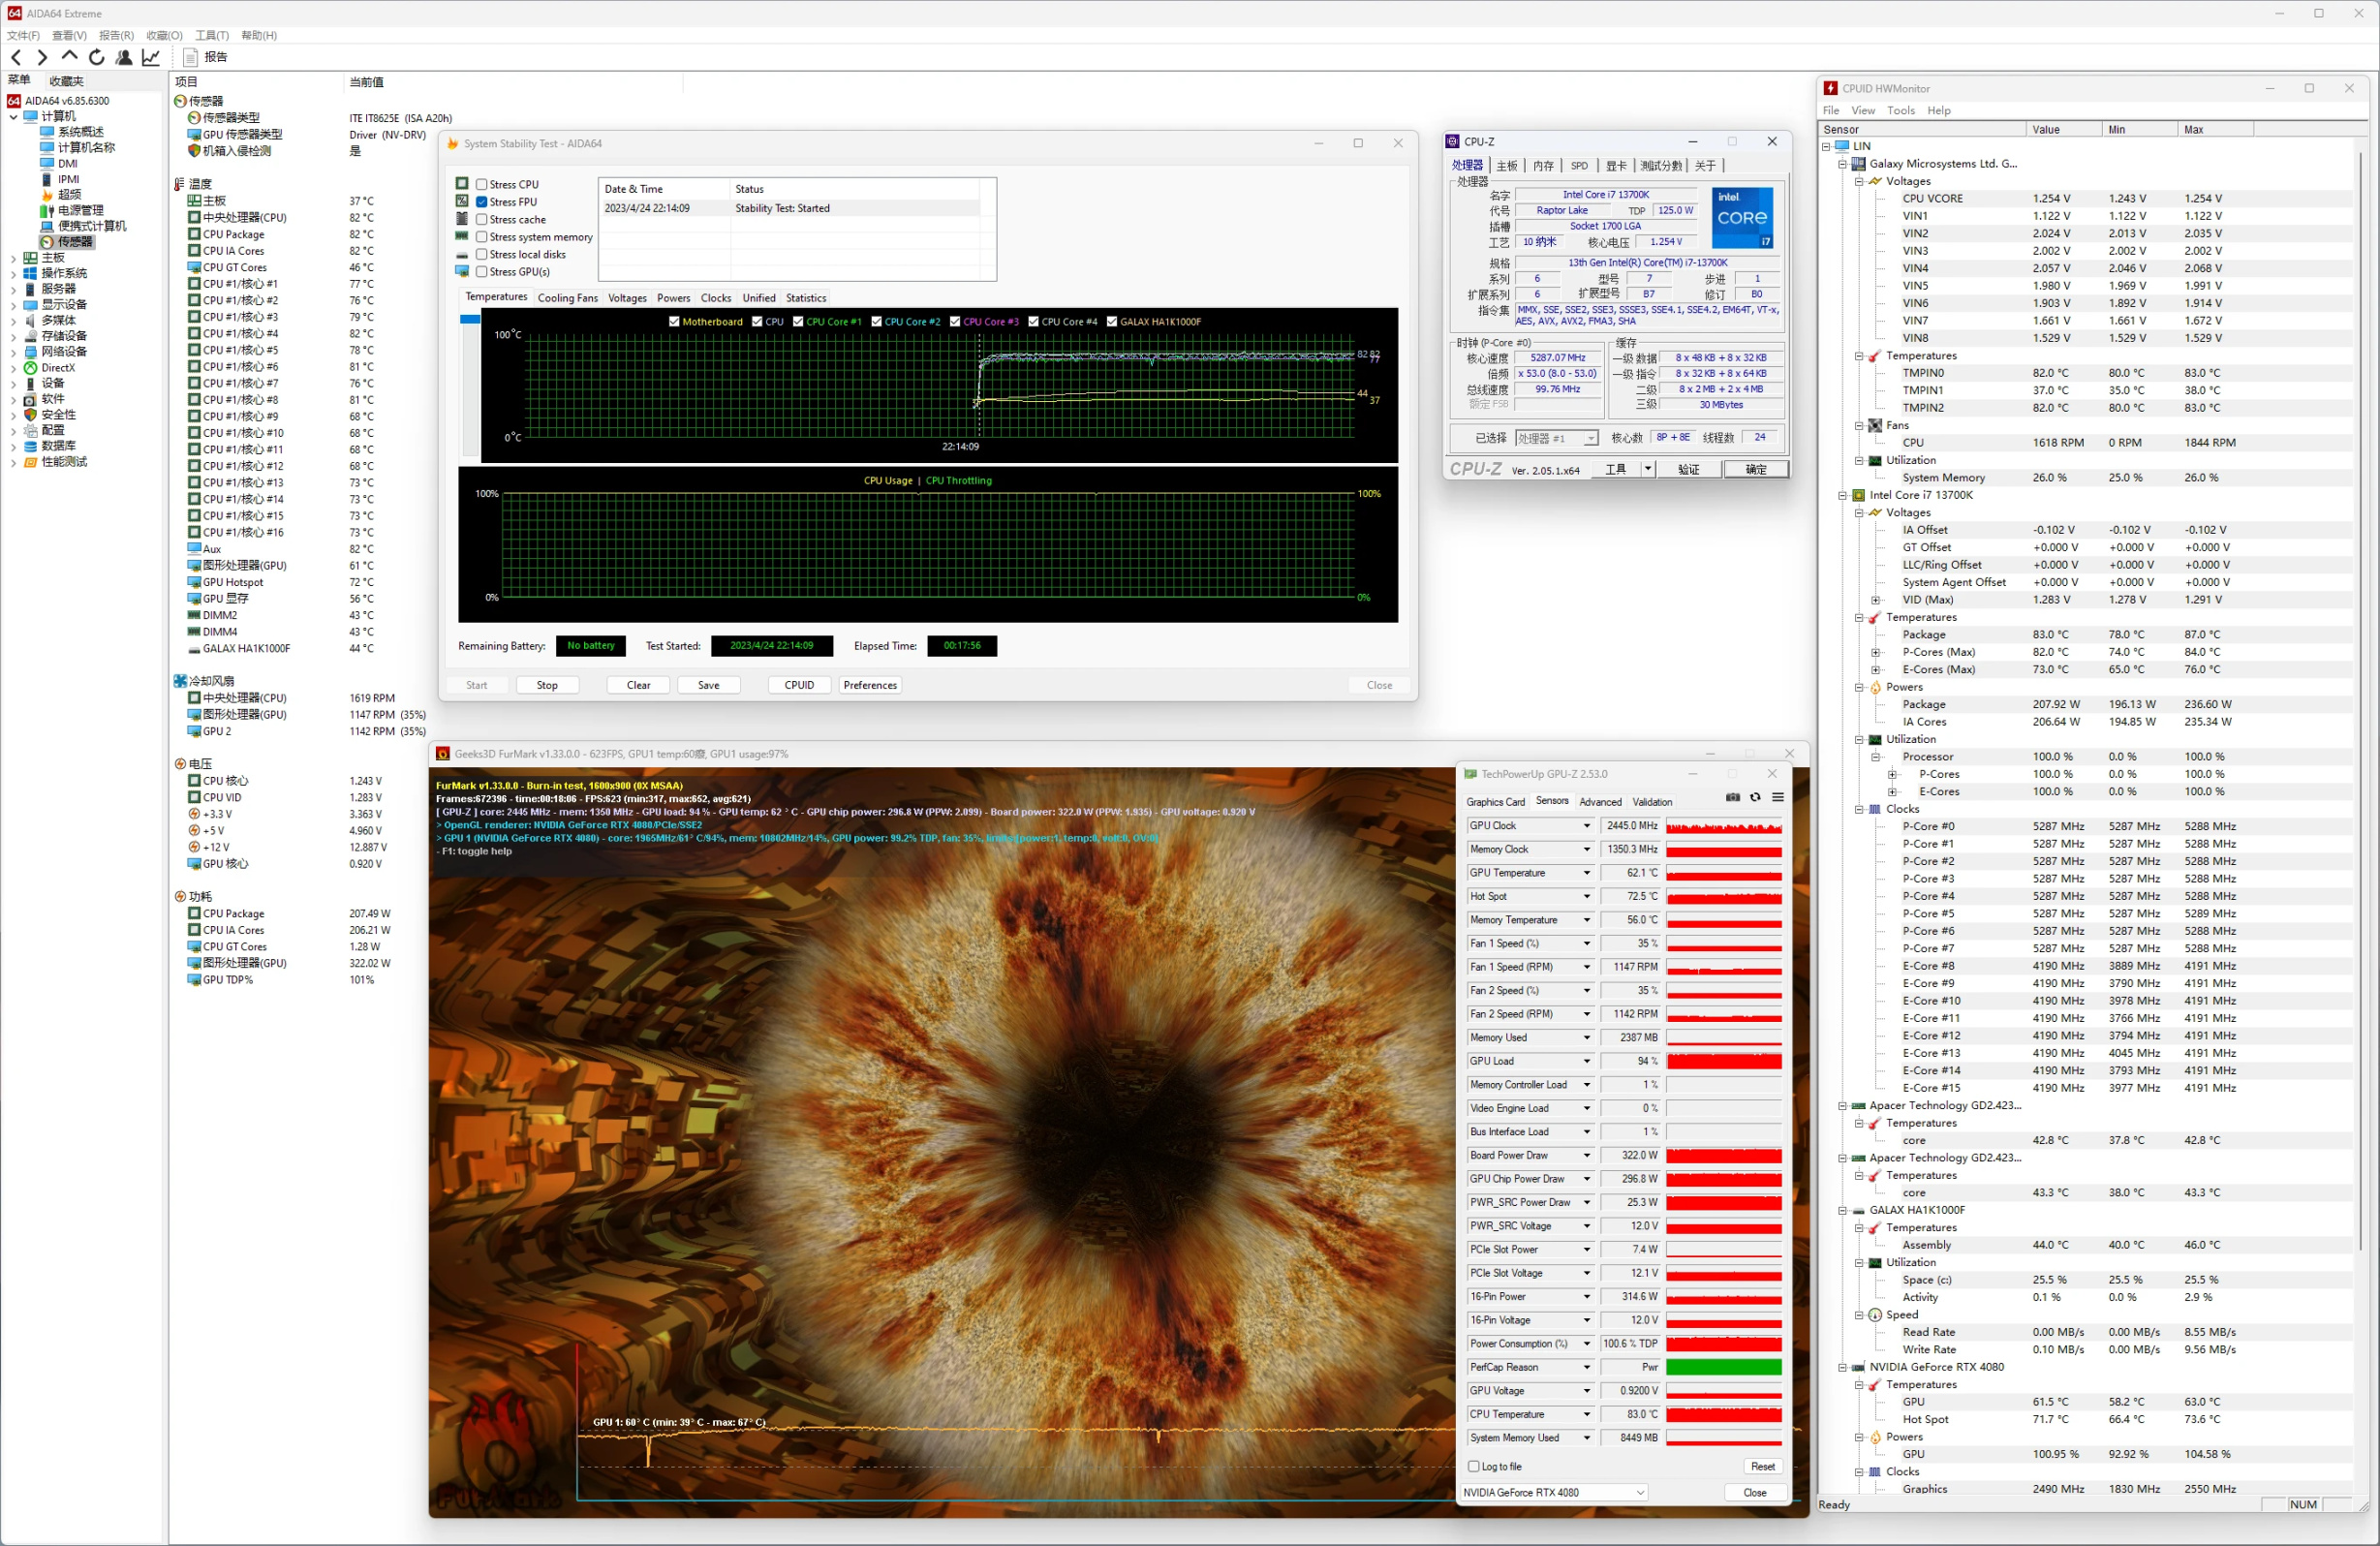Select 超频 overclock tree item
The image size is (2380, 1546).
(69, 195)
